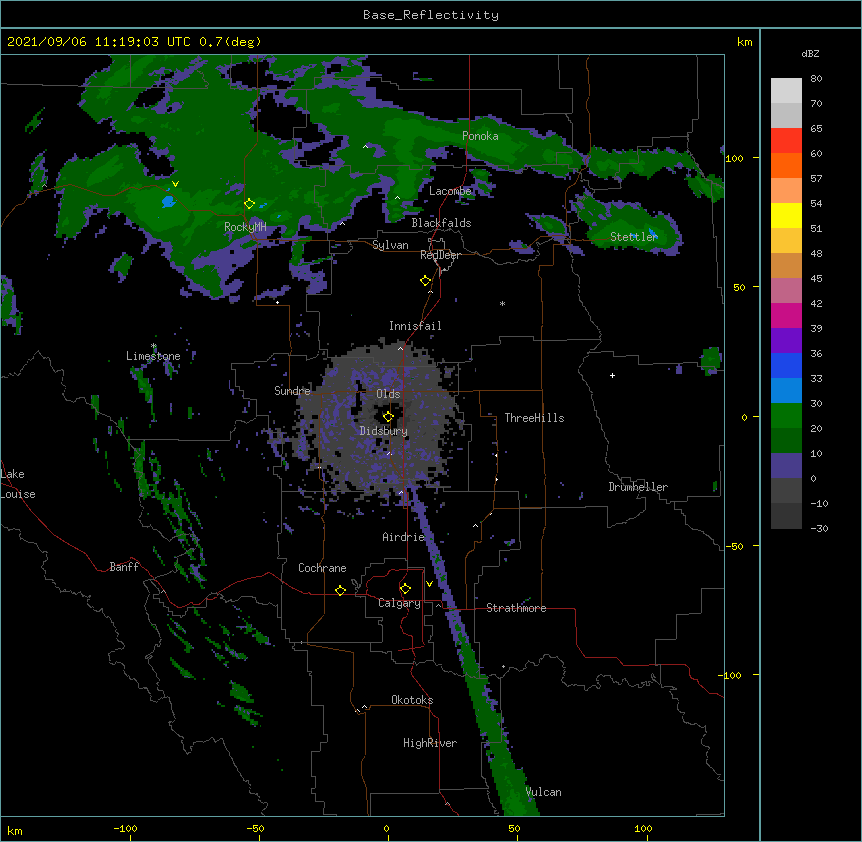Select the bright green 30-20 legend swatch
The width and height of the screenshot is (862, 842).
pos(786,416)
